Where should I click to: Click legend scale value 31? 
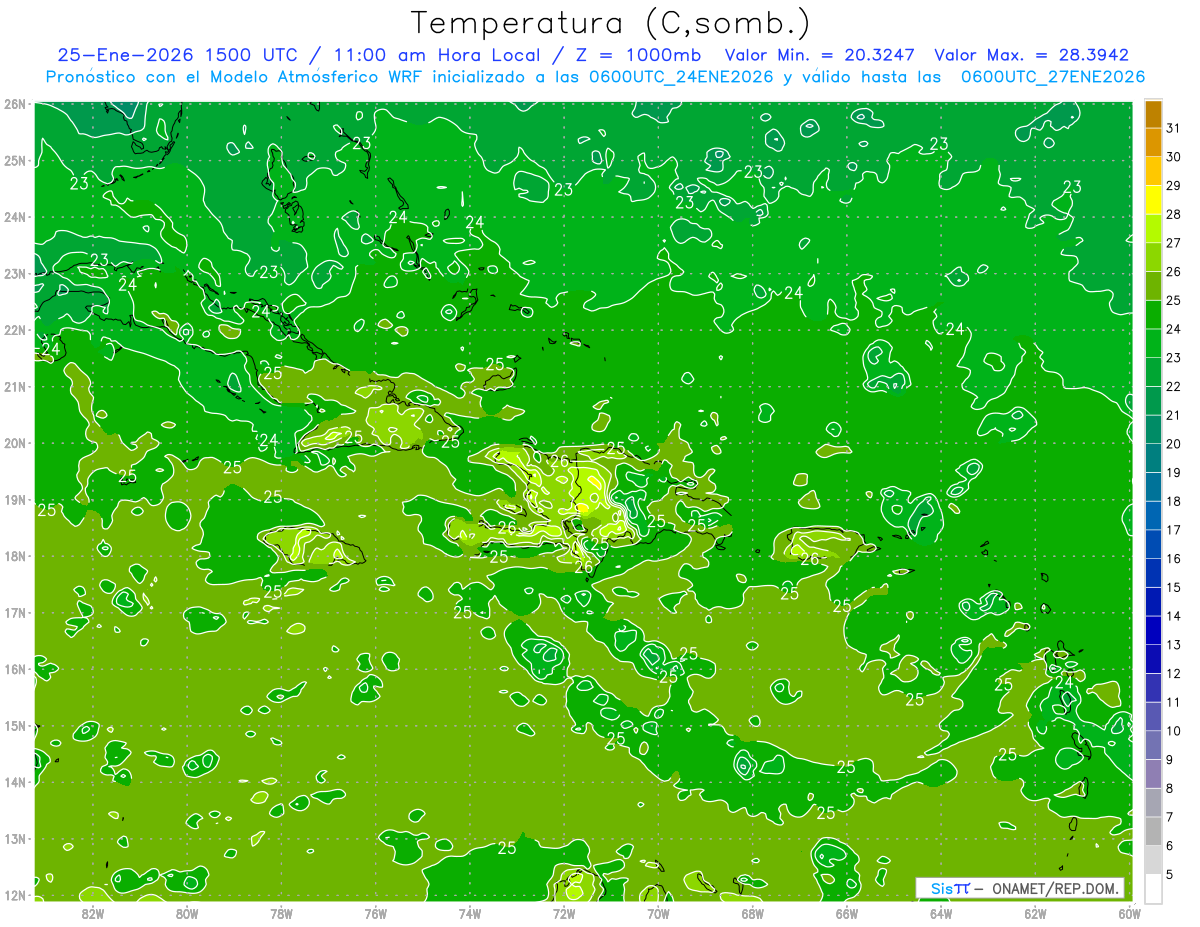click(x=1174, y=128)
